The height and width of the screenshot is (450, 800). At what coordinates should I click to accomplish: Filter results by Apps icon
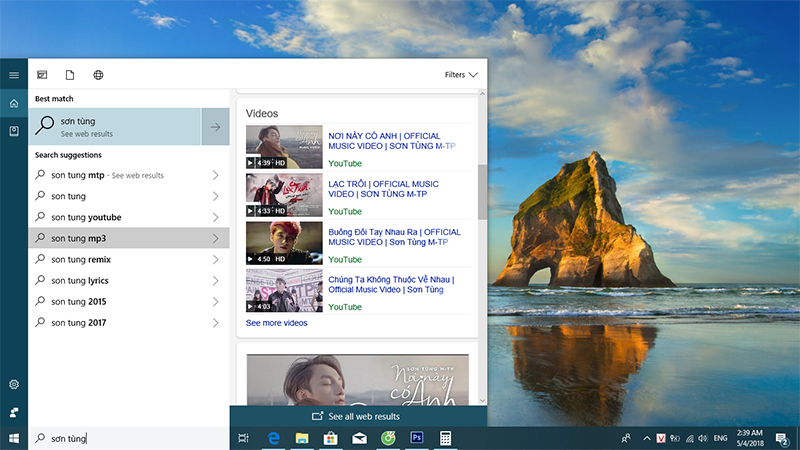click(42, 75)
